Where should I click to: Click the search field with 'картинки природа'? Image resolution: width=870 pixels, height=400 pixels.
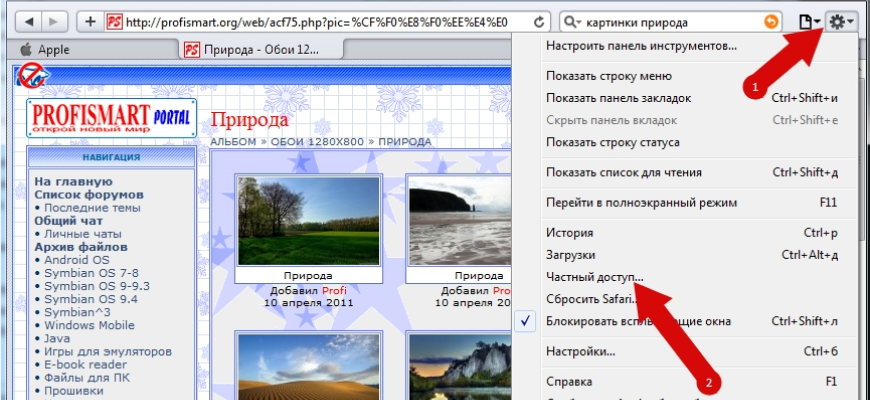(672, 22)
